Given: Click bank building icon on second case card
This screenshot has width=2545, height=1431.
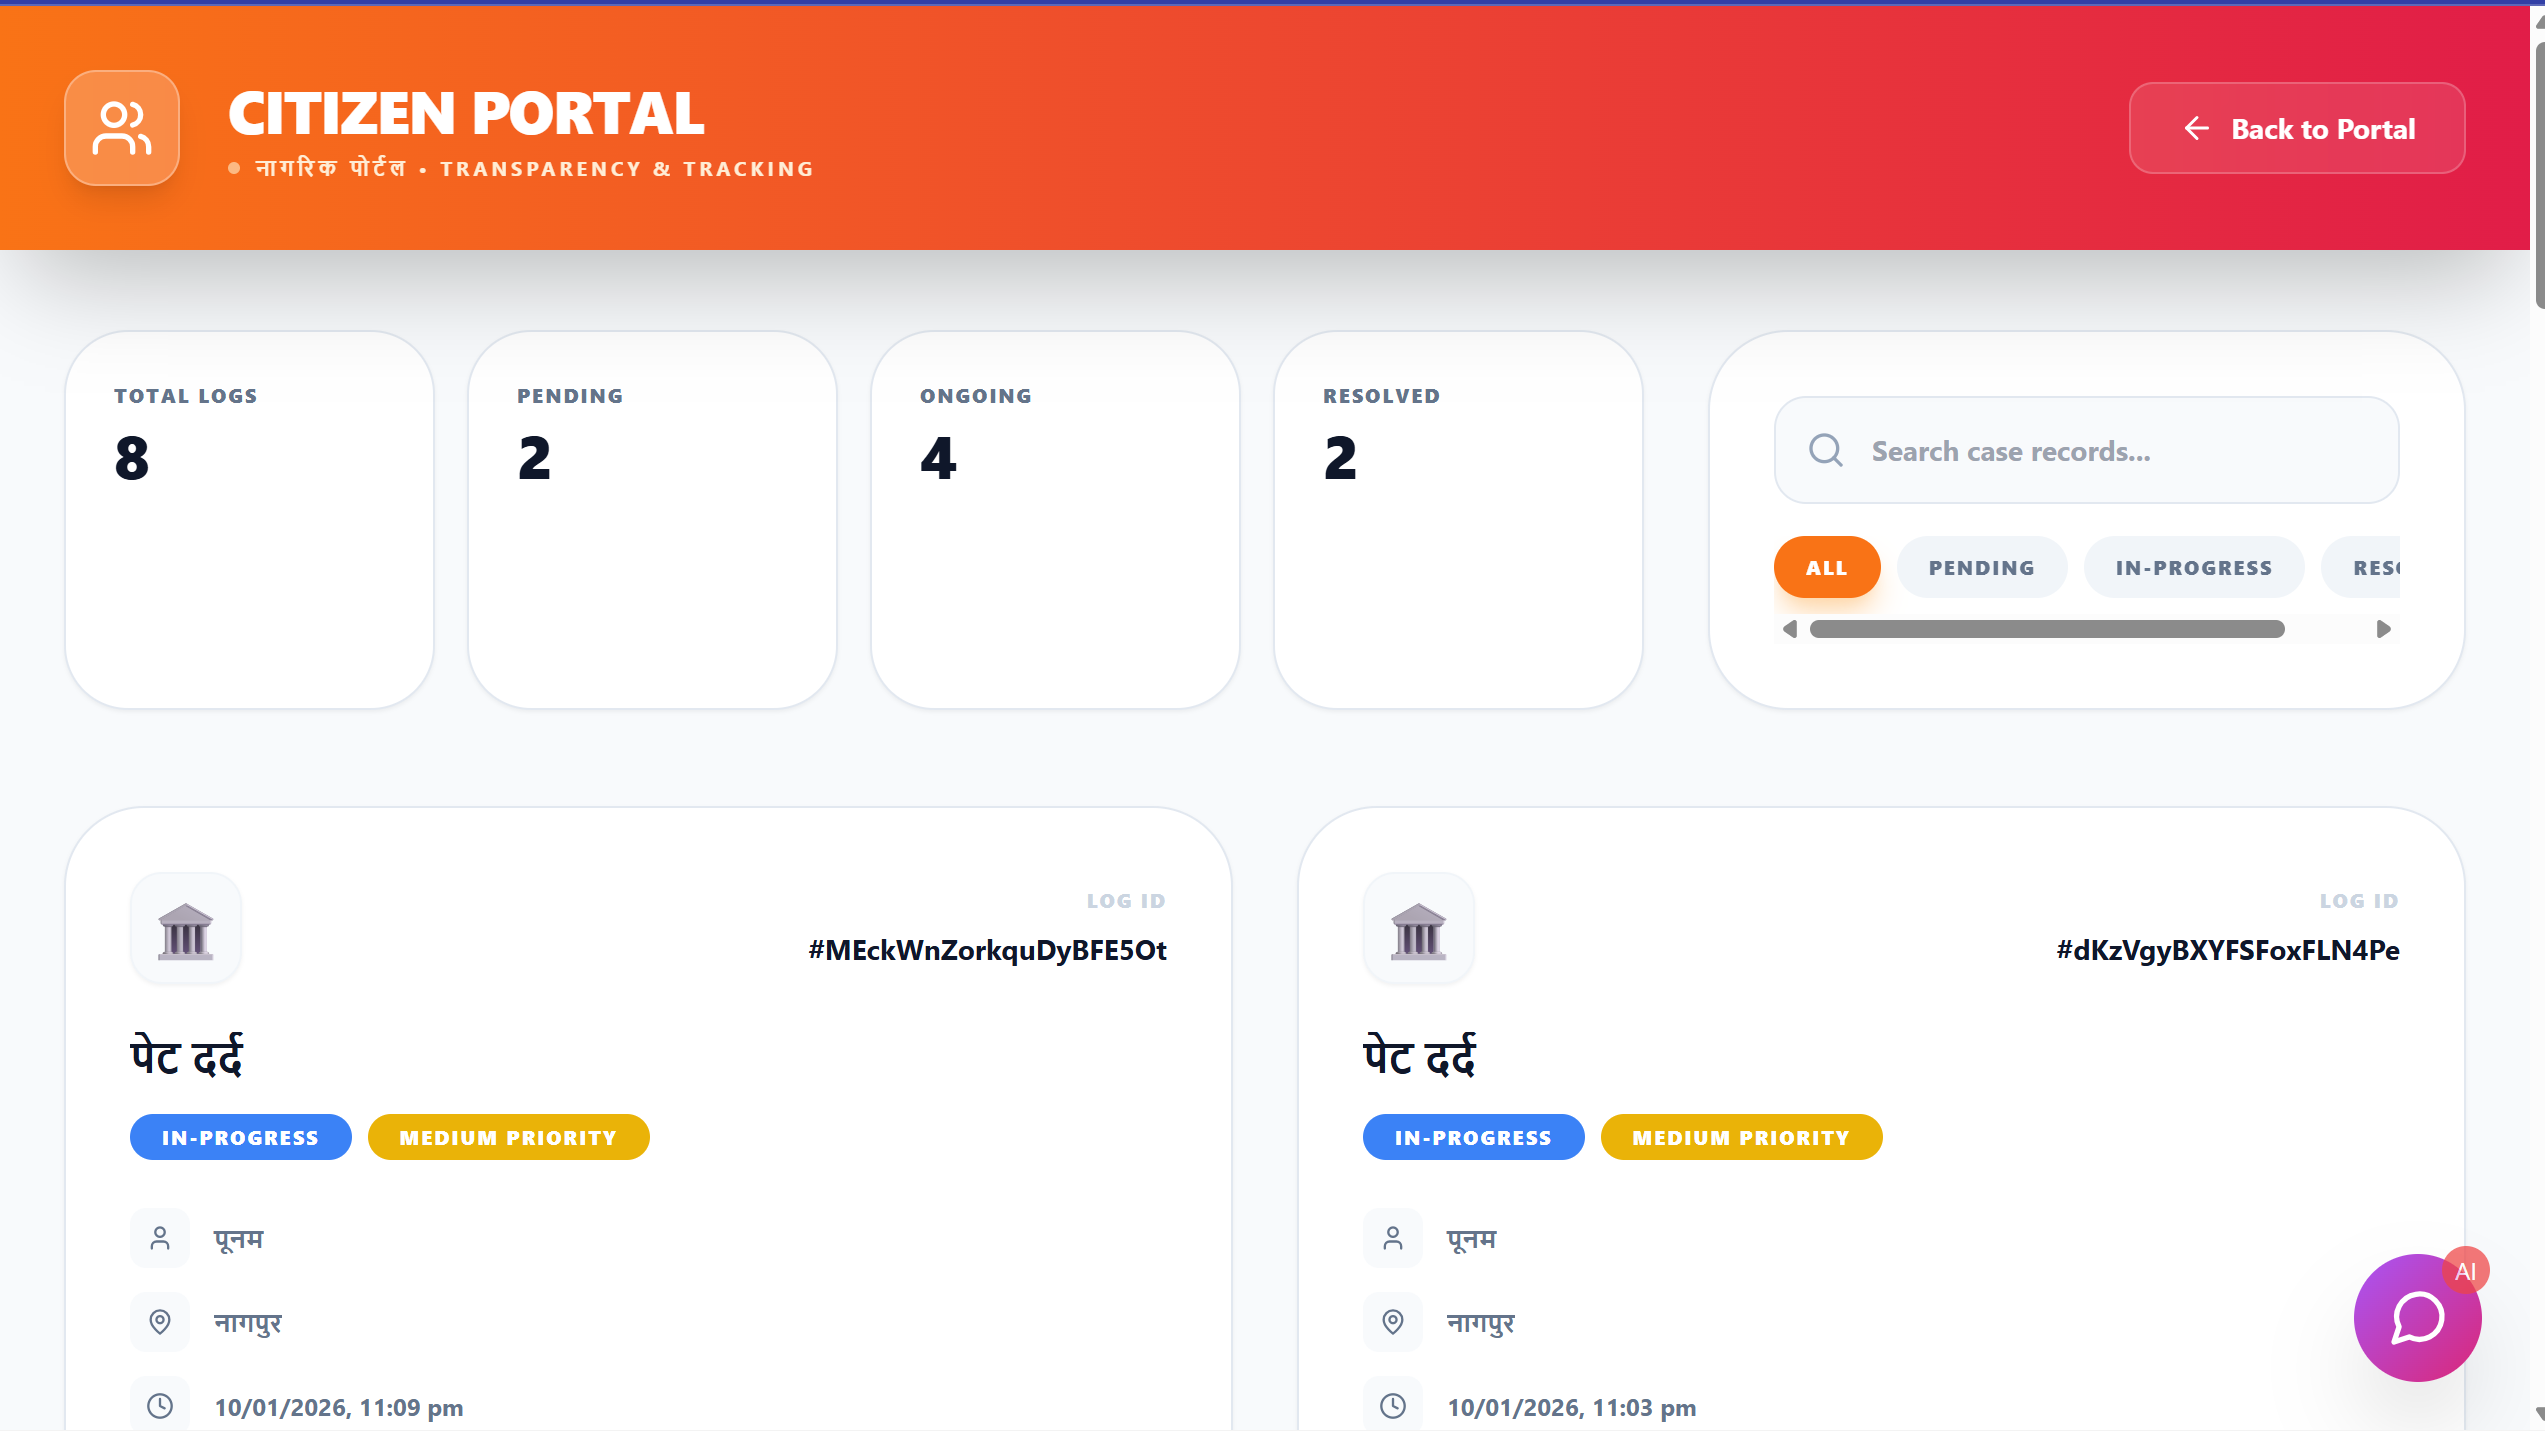Looking at the screenshot, I should point(1418,931).
